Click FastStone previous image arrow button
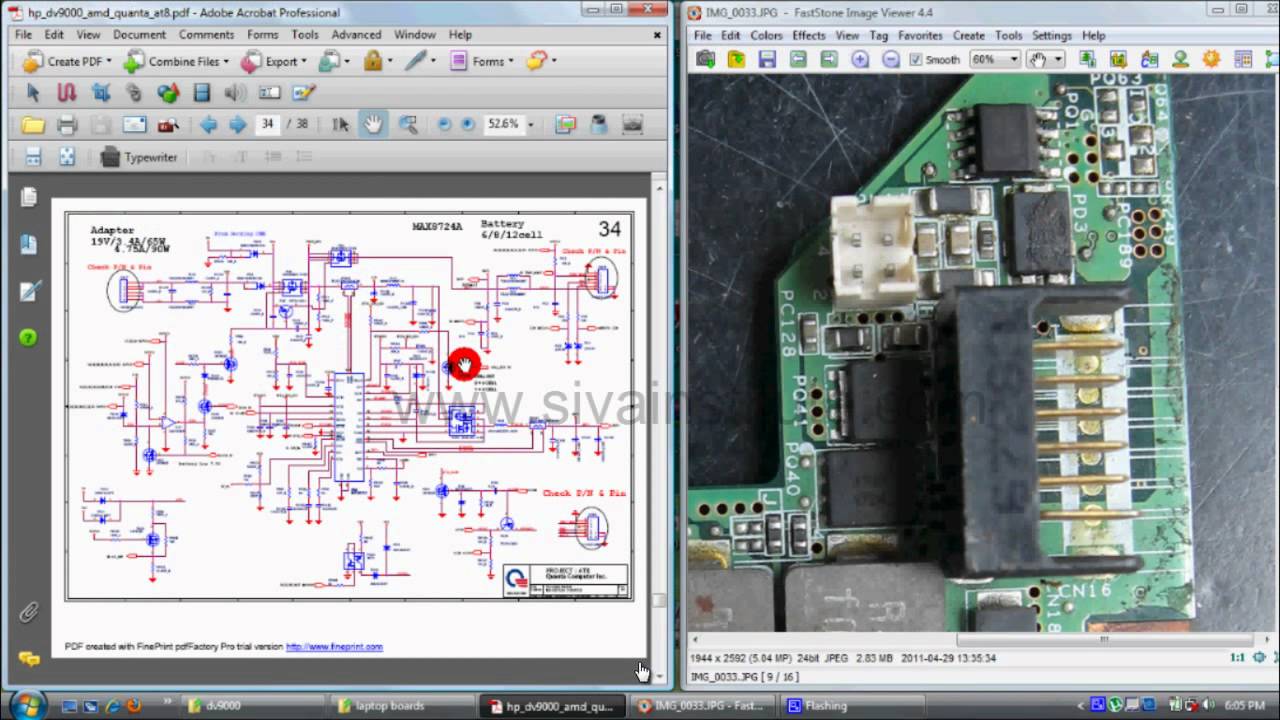This screenshot has width=1280, height=720. [x=798, y=60]
